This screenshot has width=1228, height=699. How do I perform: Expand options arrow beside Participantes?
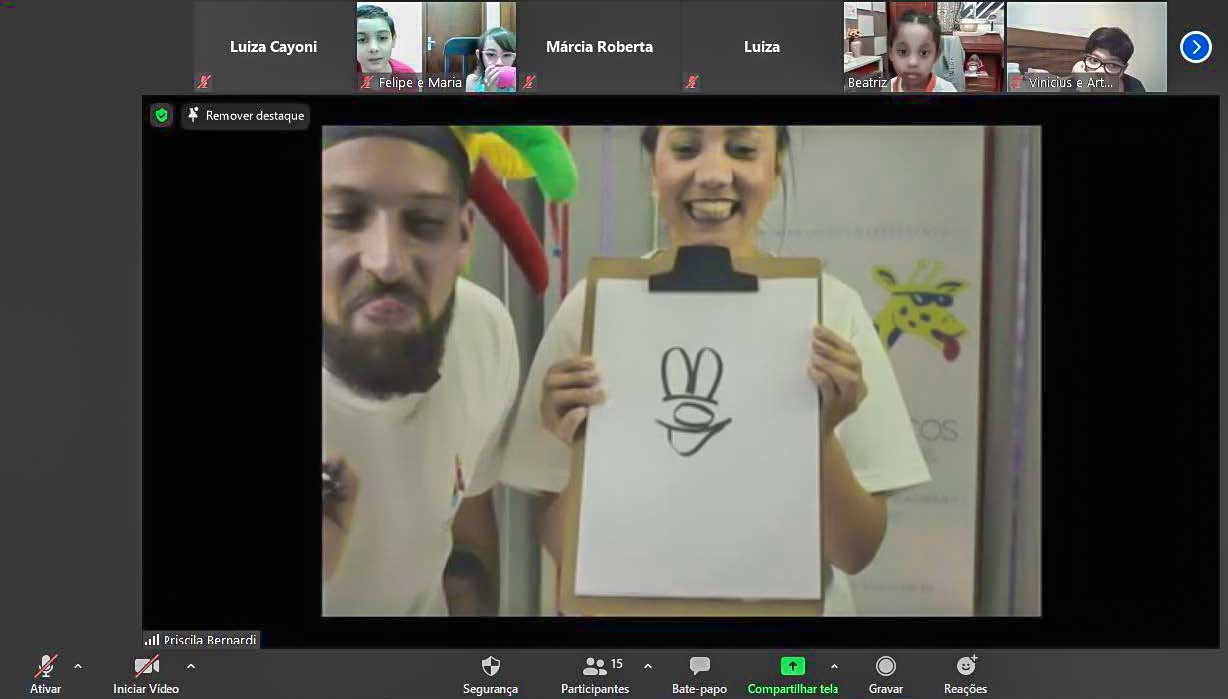[648, 666]
